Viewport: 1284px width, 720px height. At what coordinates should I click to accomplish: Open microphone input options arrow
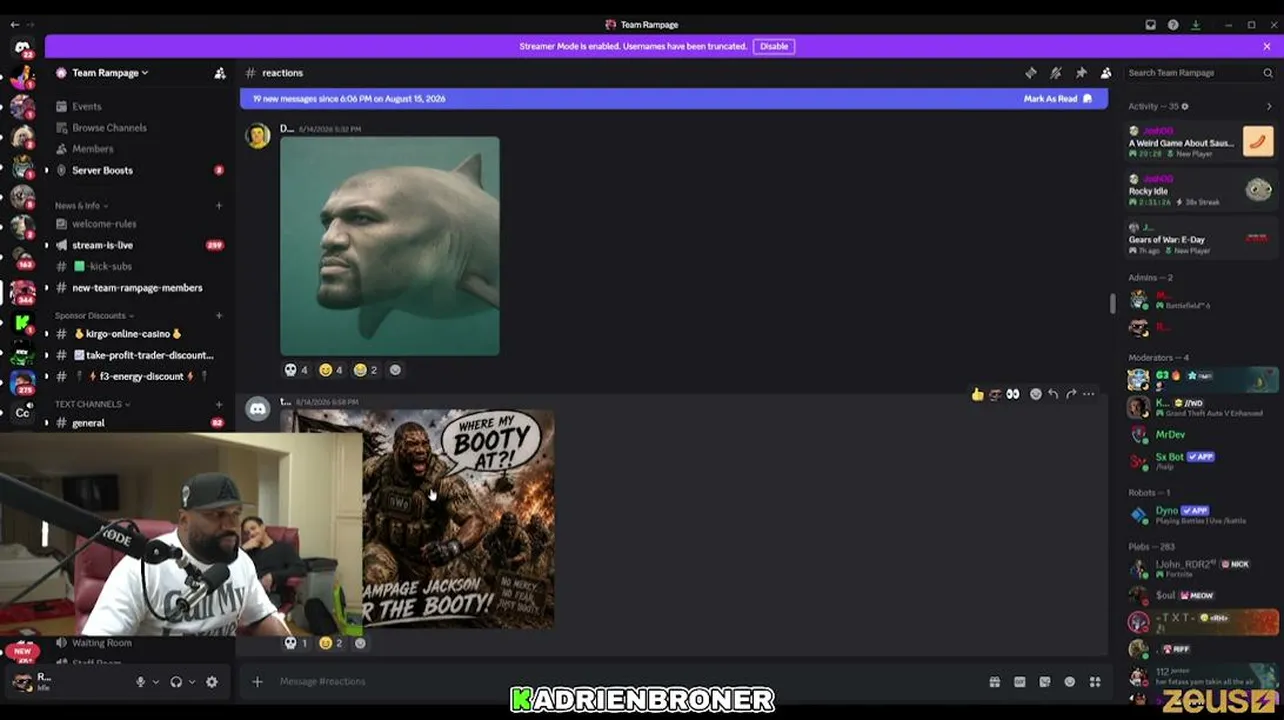click(x=155, y=682)
